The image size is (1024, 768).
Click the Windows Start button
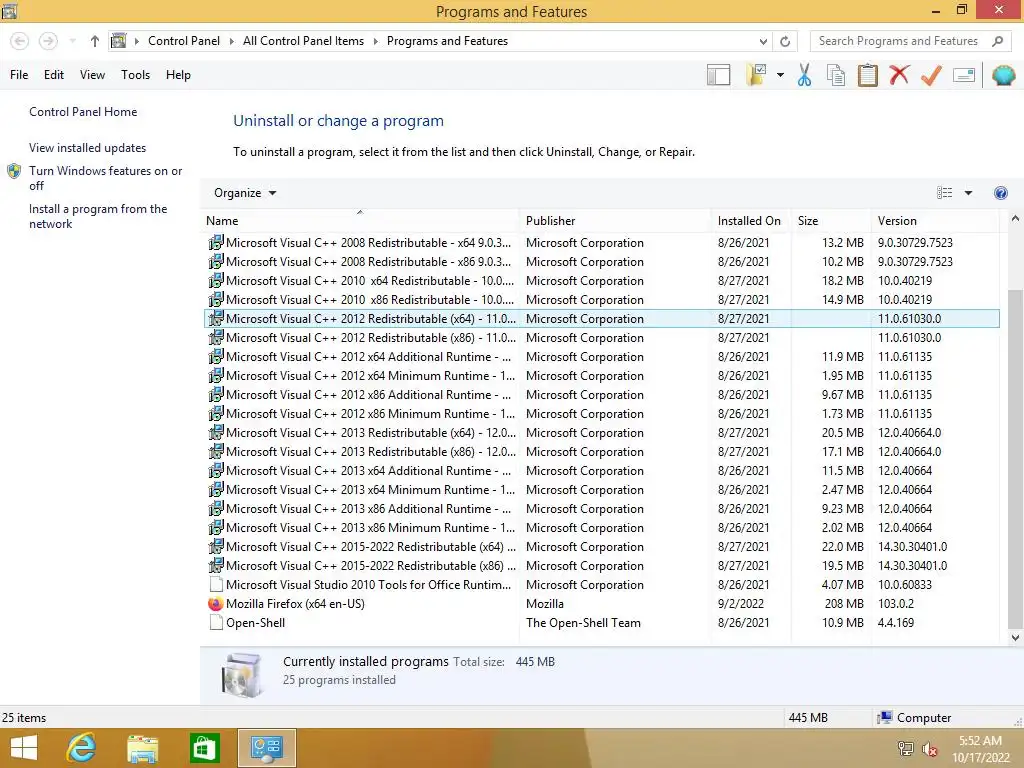coord(24,748)
